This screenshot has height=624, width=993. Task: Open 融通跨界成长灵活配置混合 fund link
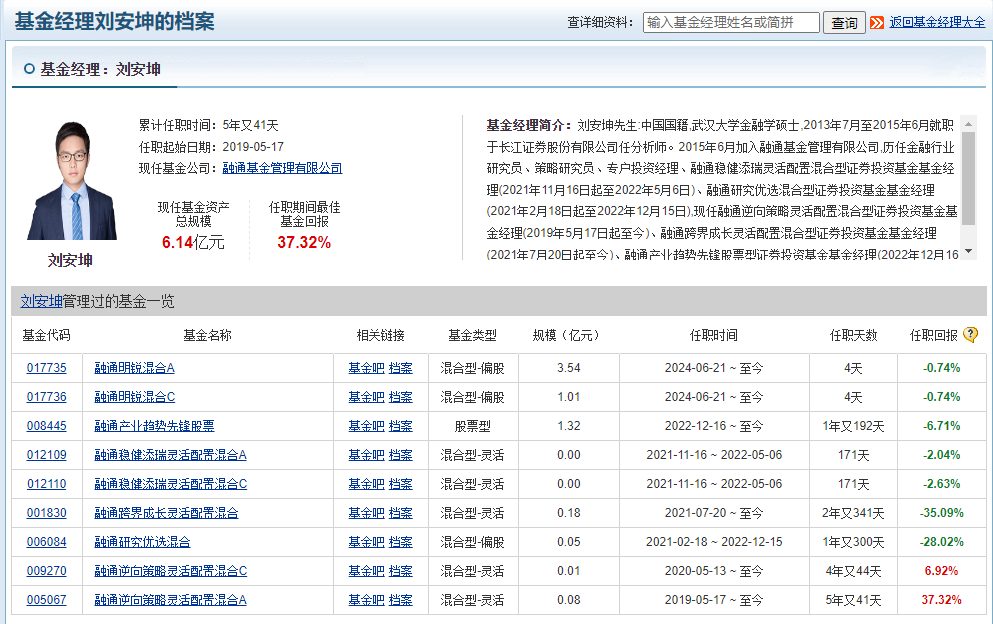pos(166,513)
